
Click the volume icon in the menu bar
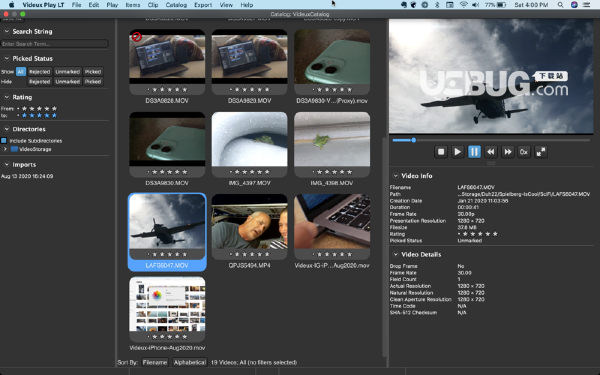476,5
